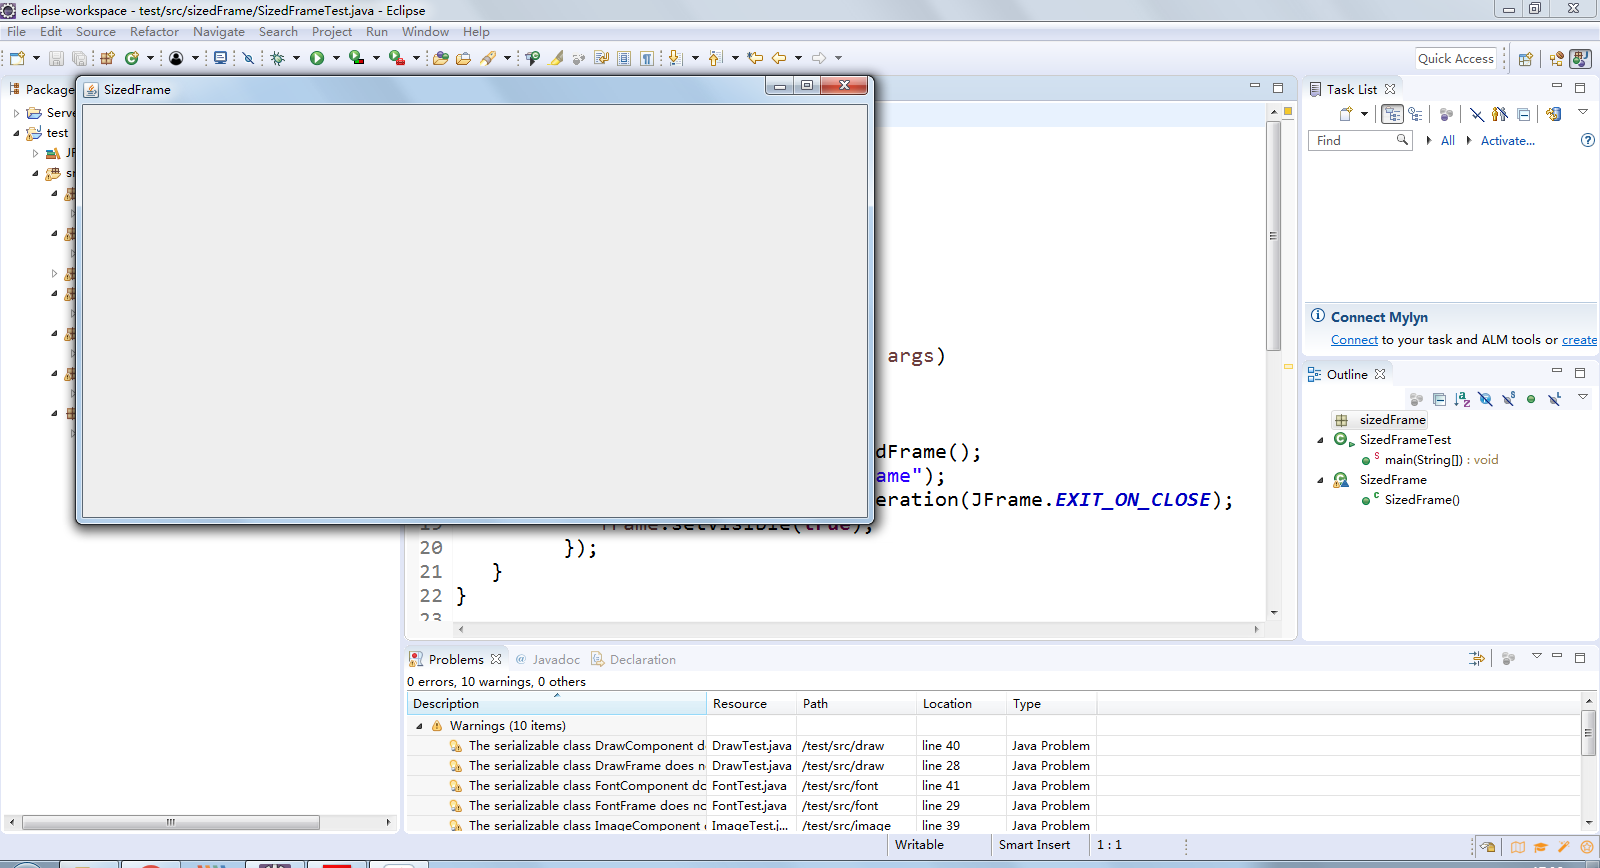Click the Skip All Breakpoints icon
Viewport: 1600px width, 868px height.
point(248,58)
